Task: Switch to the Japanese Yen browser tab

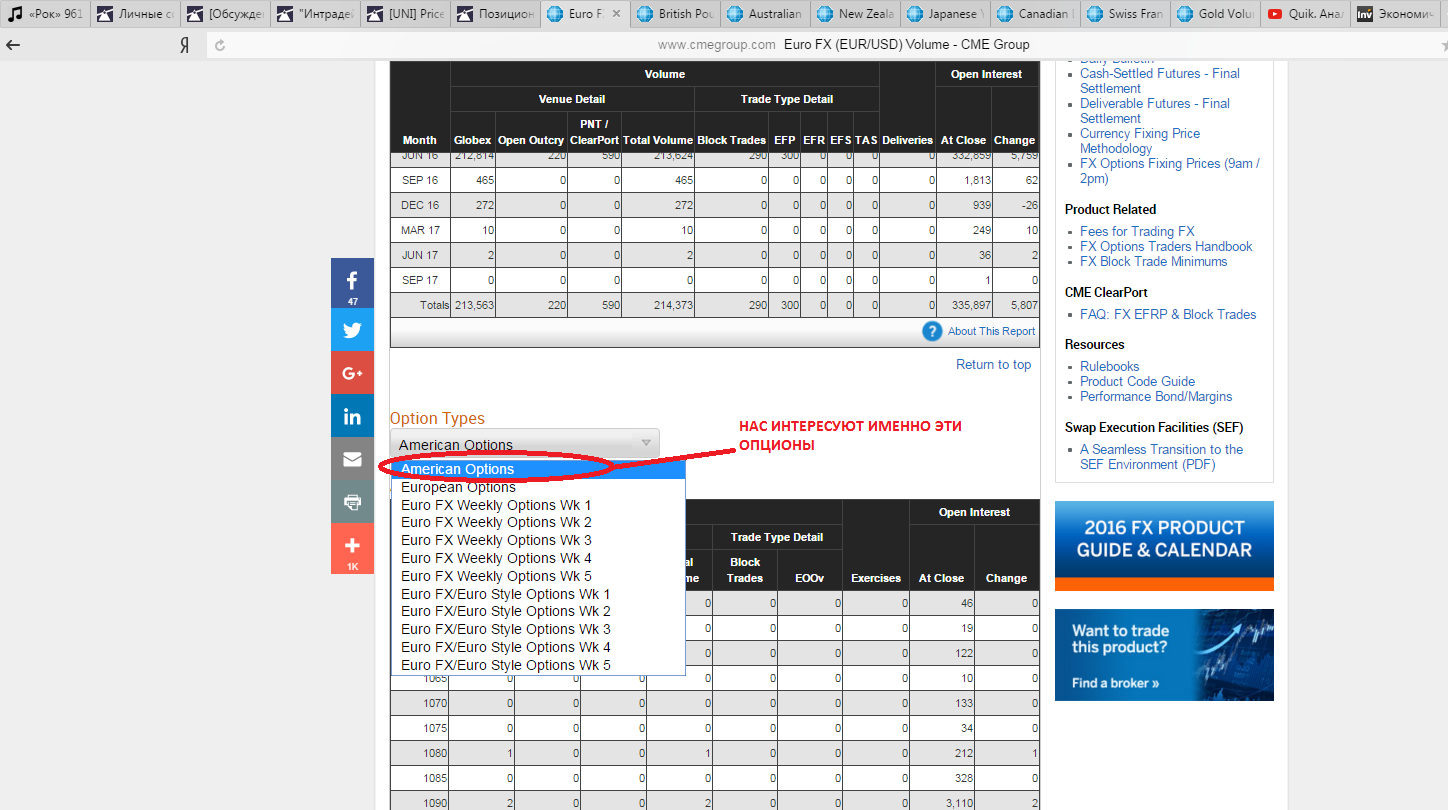Action: (945, 14)
